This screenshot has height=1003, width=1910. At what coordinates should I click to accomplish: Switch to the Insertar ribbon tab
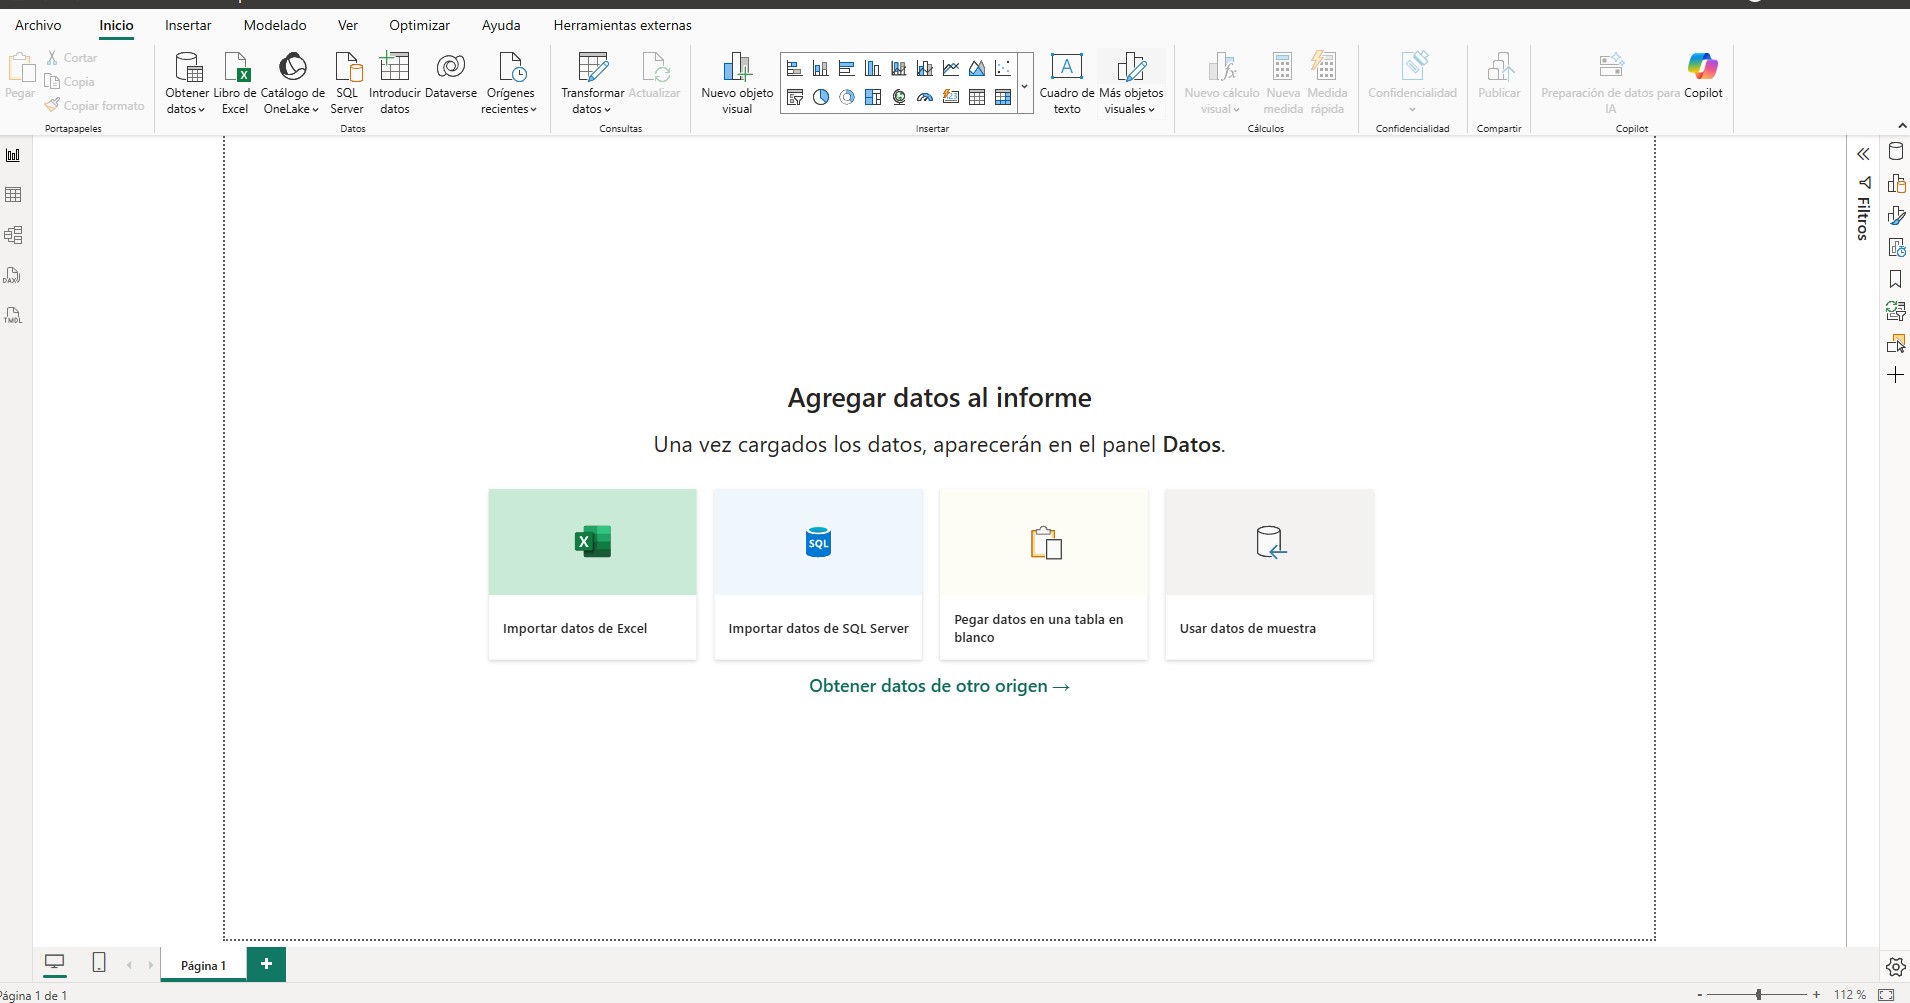[x=188, y=25]
